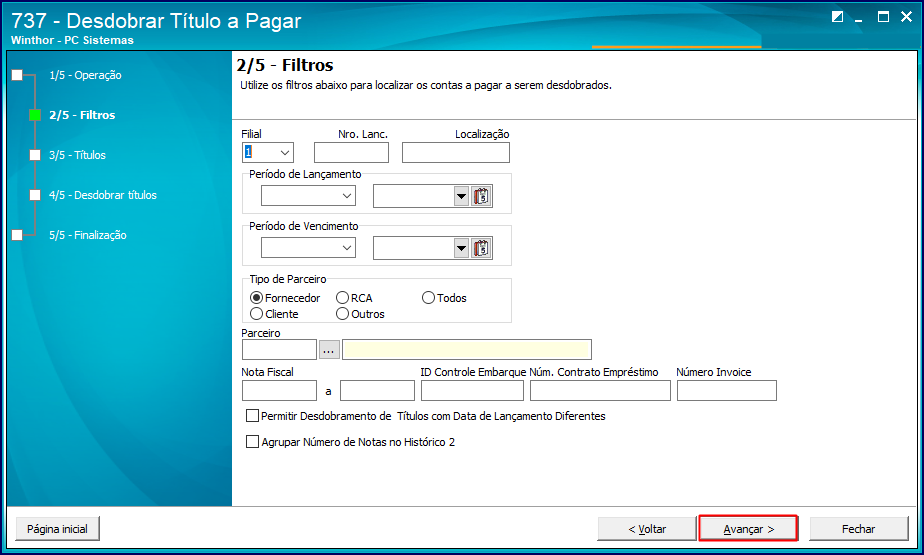
Task: Open step 4/5 - Desdobrar títulos
Action: (x=103, y=196)
